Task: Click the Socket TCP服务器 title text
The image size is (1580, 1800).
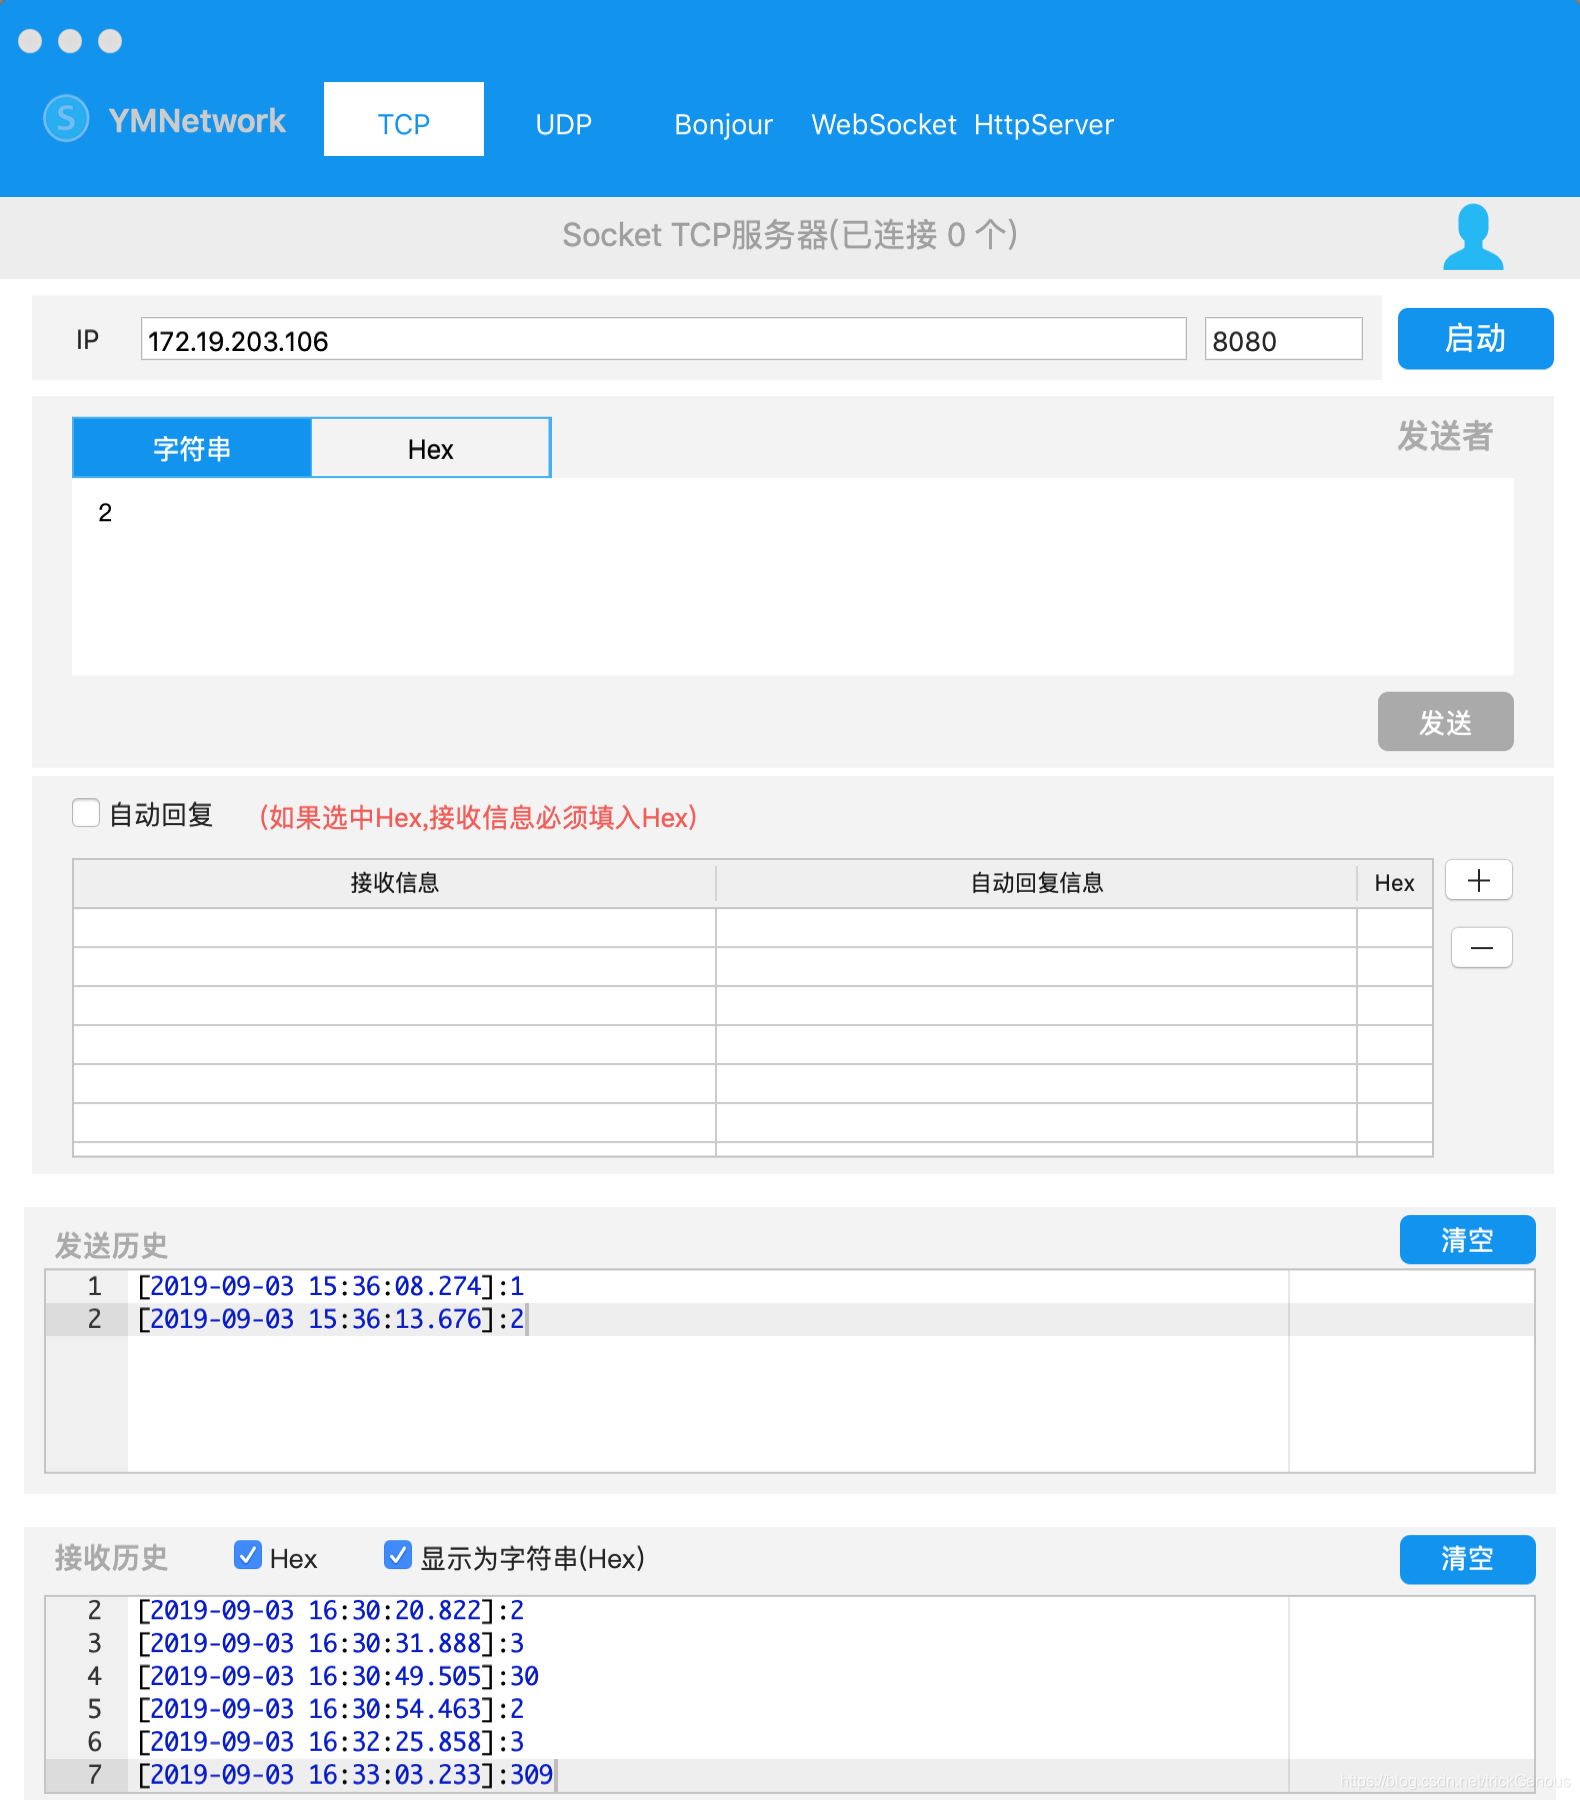Action: pyautogui.click(x=789, y=235)
